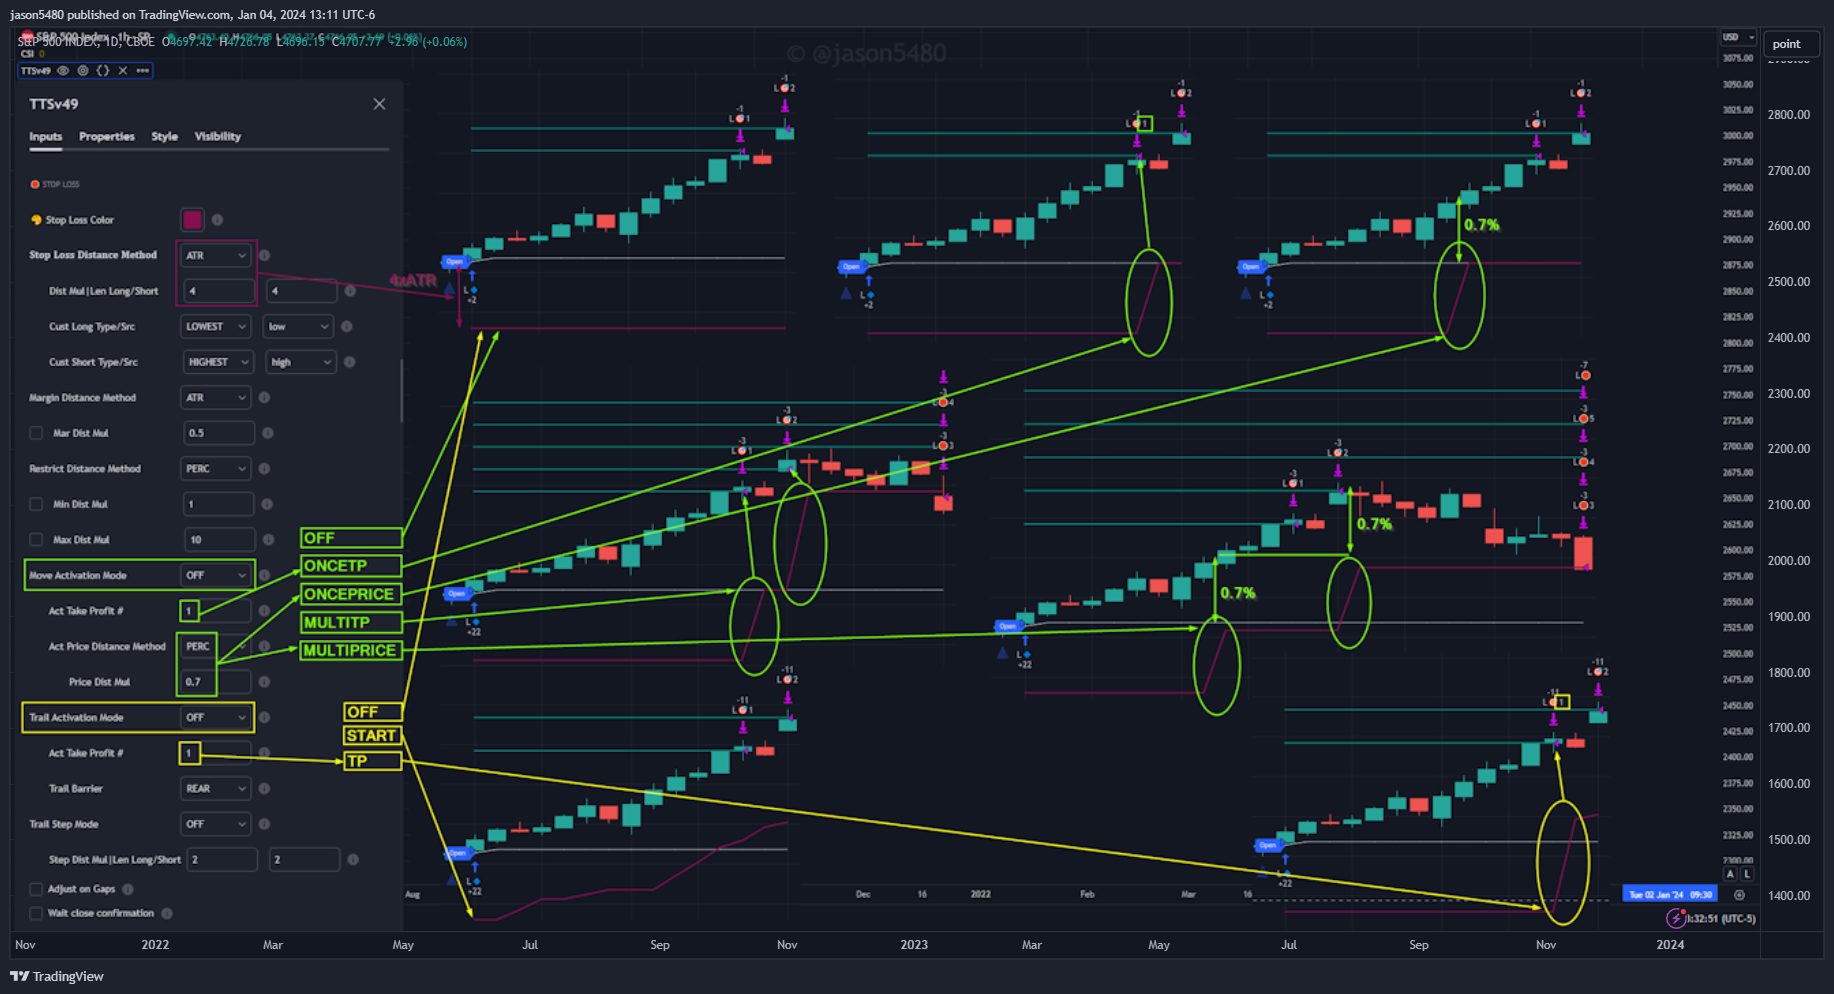Open Margin Distance Method ATR dropdown
The image size is (1834, 994).
pos(216,397)
